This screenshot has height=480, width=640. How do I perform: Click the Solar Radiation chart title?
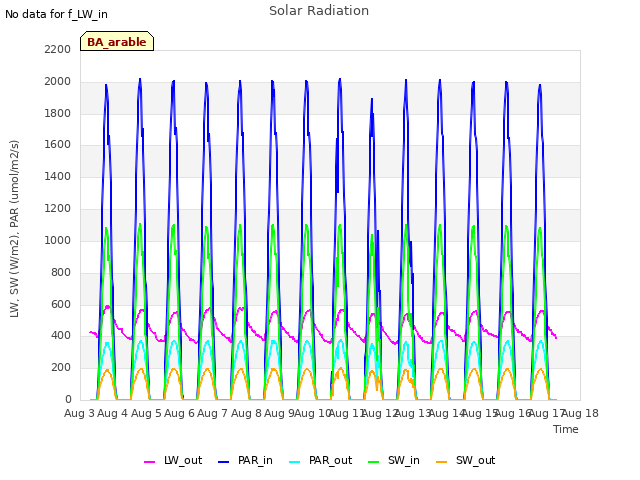319,11
